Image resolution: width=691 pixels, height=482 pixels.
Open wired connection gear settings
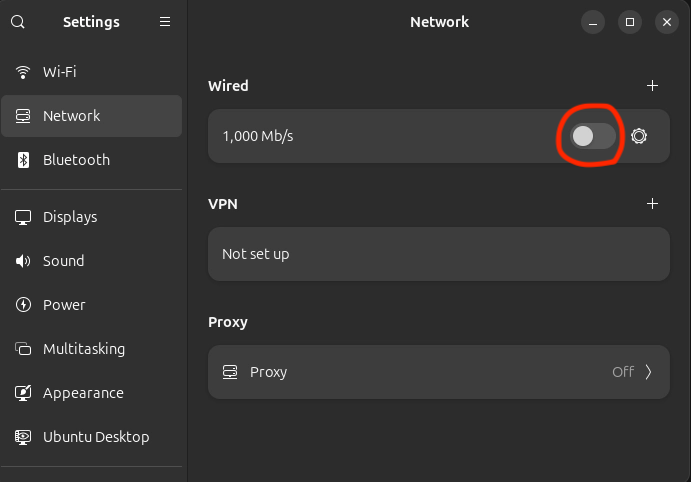pos(639,136)
